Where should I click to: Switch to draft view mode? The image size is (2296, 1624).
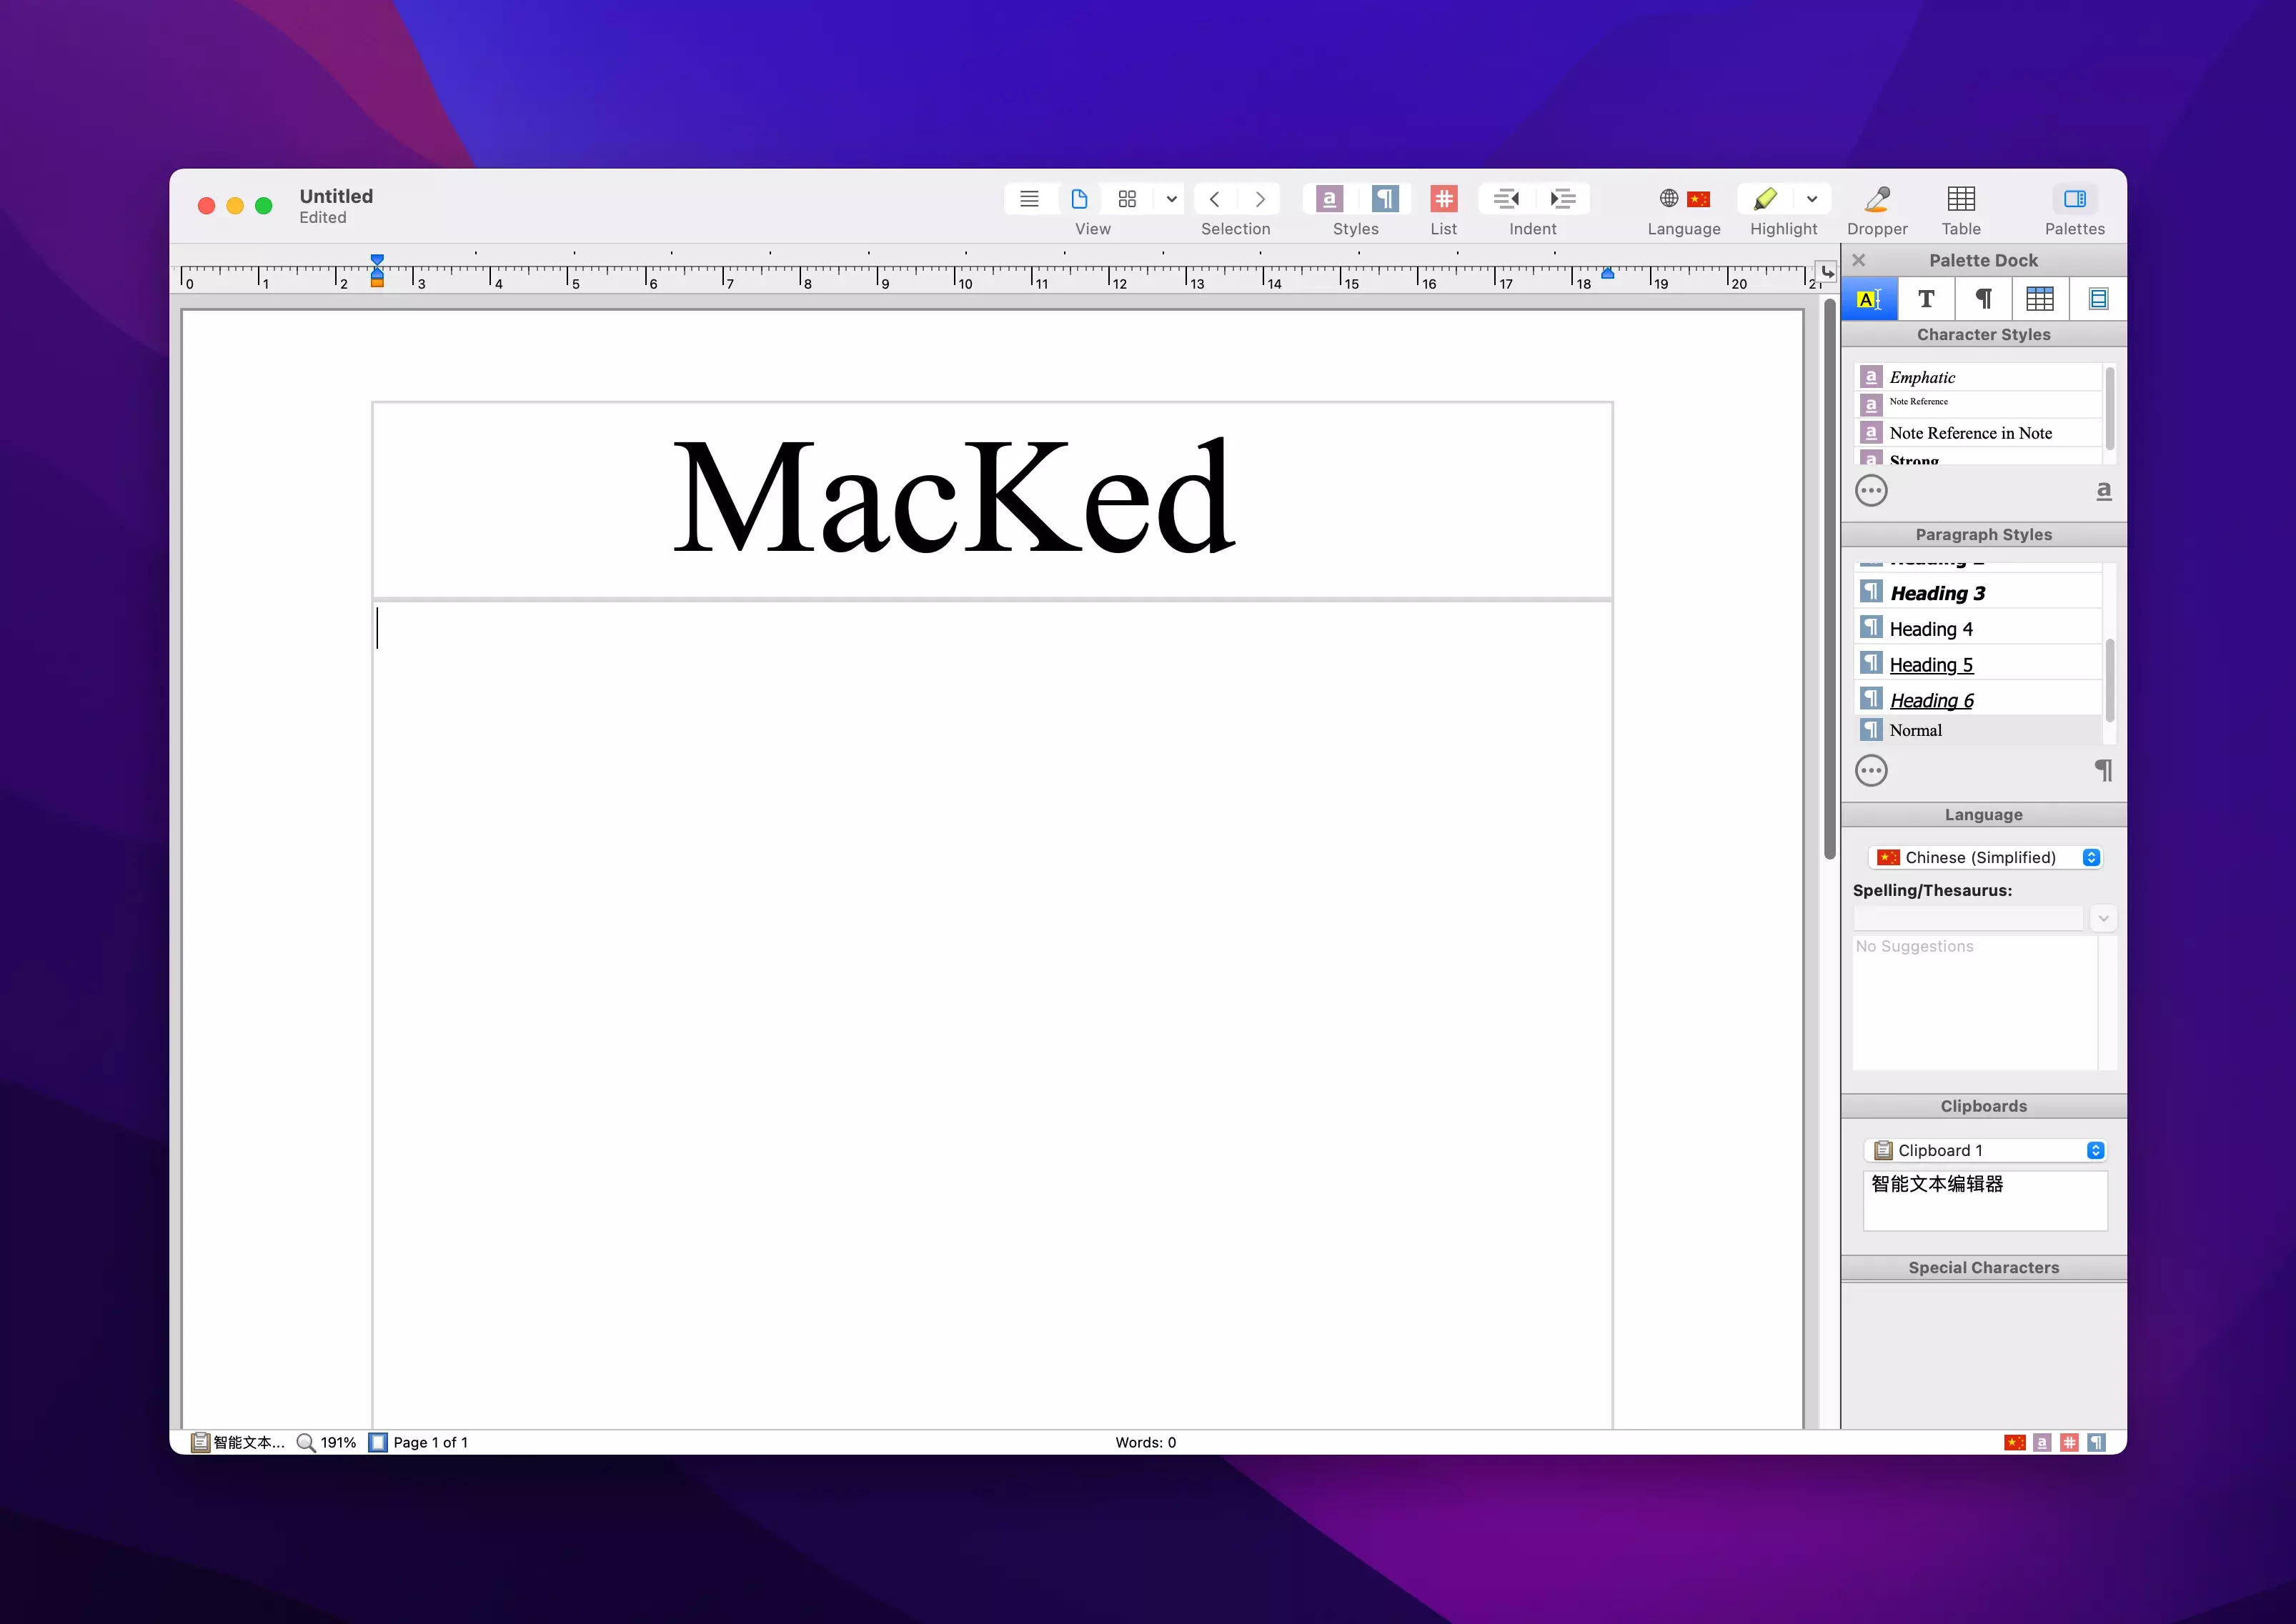point(1029,199)
